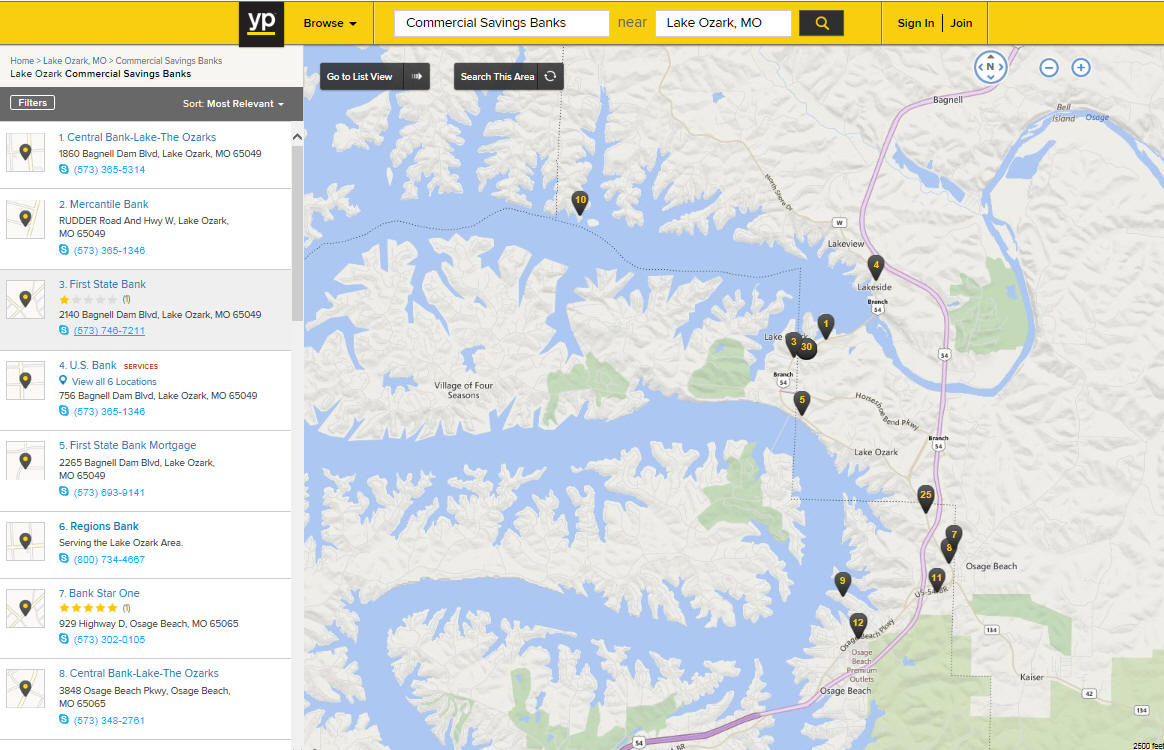The image size is (1164, 750).
Task: Click the map compass north control
Action: (x=990, y=67)
